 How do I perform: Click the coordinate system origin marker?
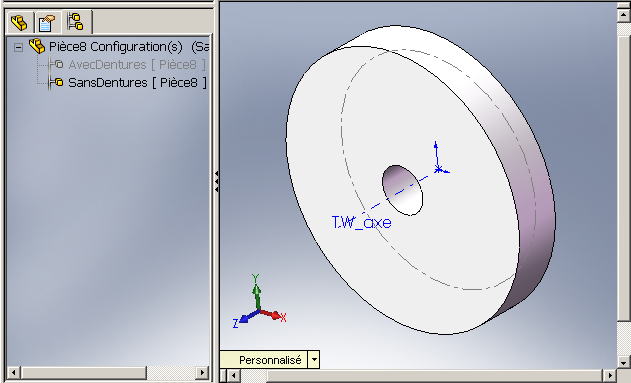[x=439, y=169]
